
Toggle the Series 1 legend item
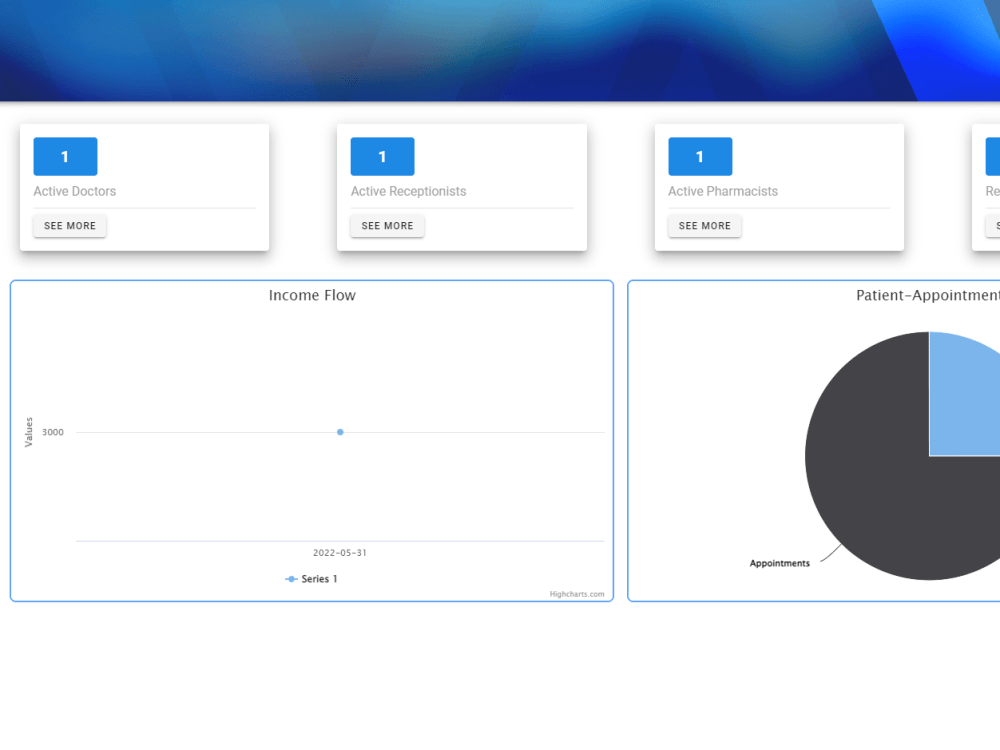point(311,579)
